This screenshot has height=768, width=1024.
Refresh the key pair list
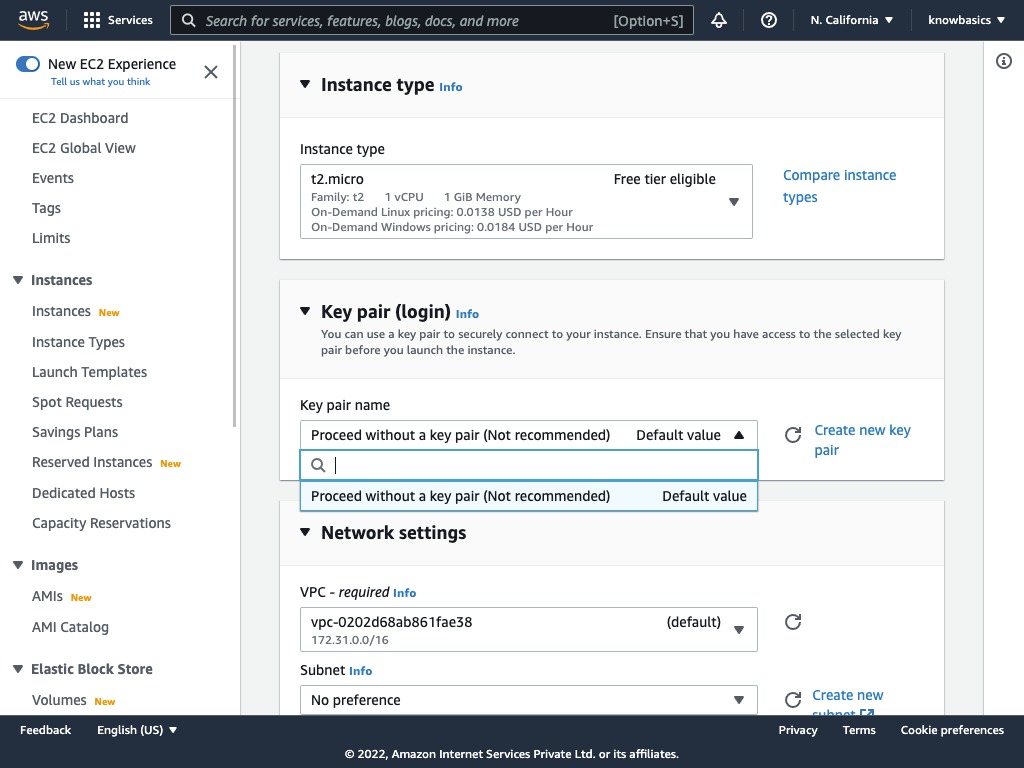793,435
